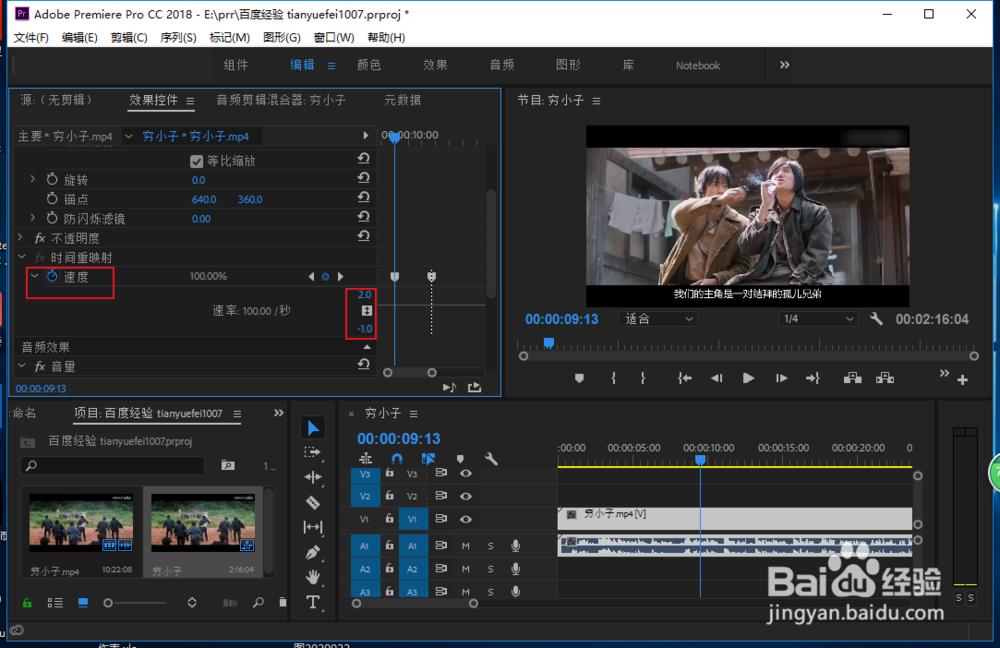The width and height of the screenshot is (1000, 648).
Task: Go to Out point
Action: click(x=812, y=378)
